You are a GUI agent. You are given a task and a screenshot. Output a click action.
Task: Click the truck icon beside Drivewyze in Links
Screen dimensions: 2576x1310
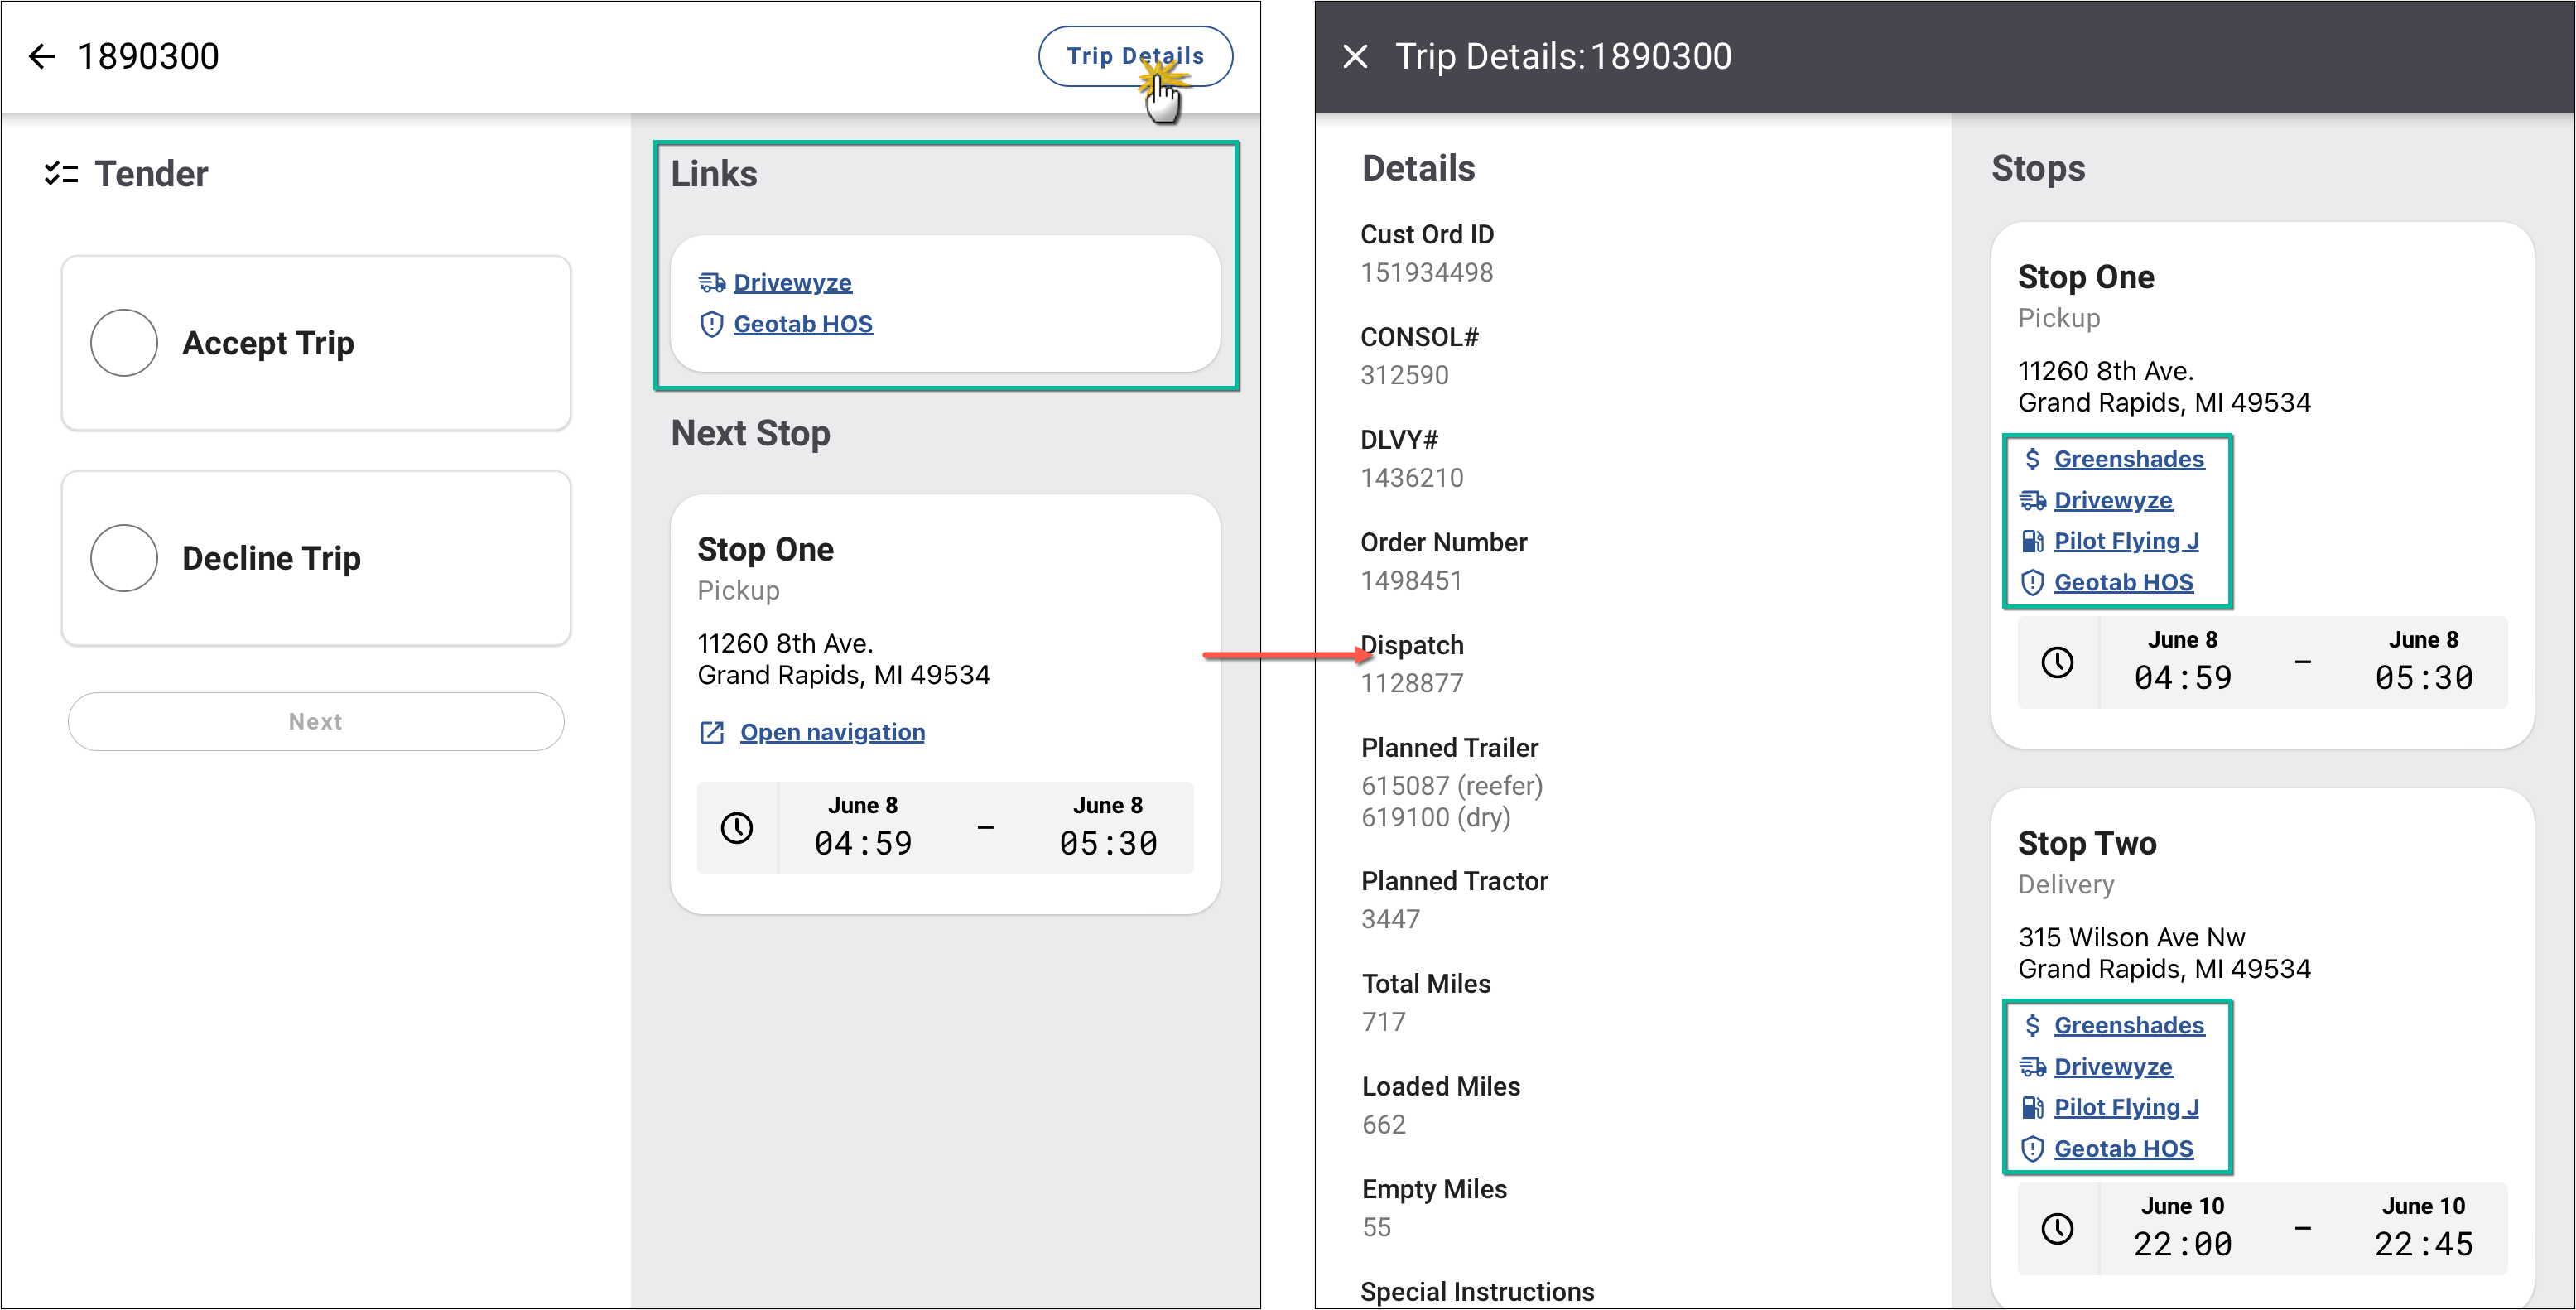tap(711, 283)
